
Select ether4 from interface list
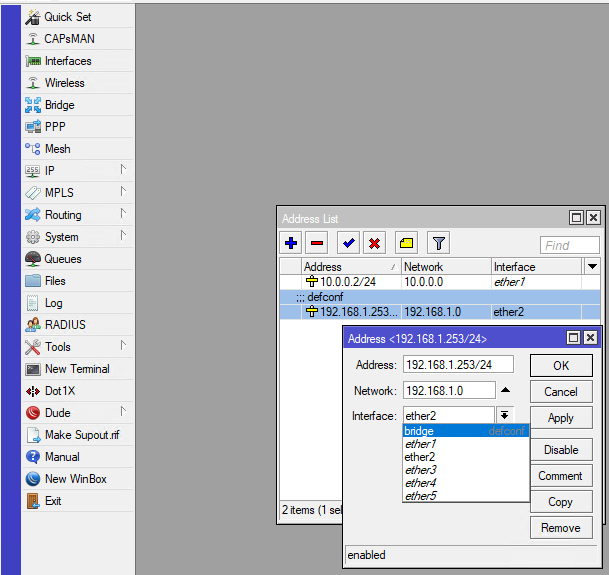[x=466, y=483]
